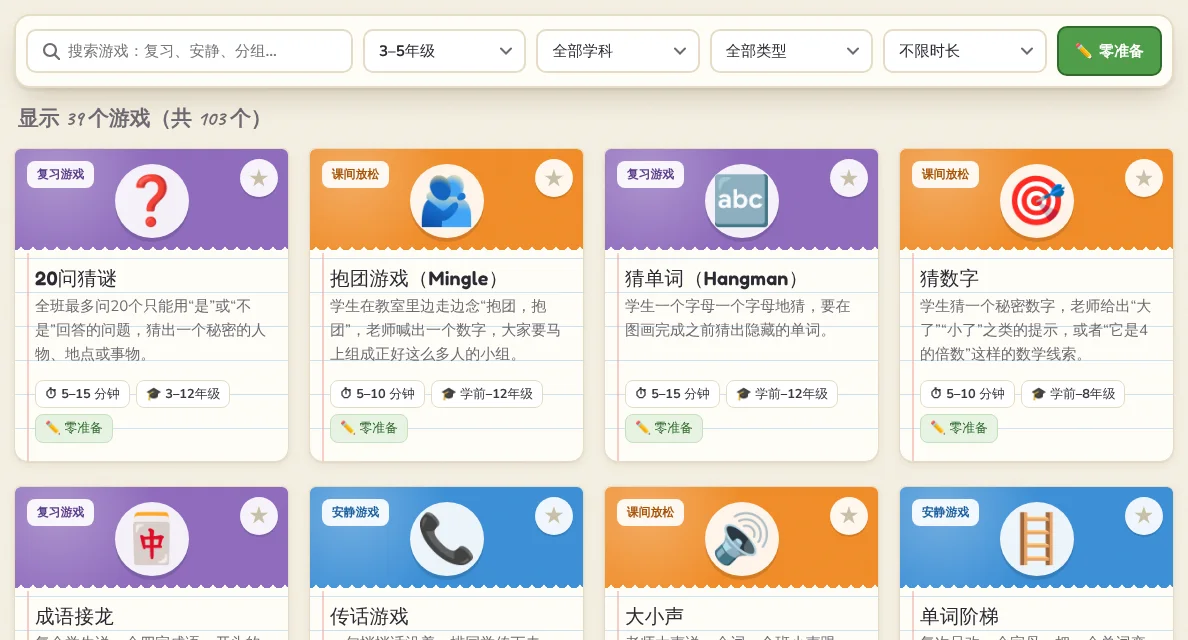Open the 20问猜谜 game title
Screen dimensions: 1188x640
pos(76,279)
